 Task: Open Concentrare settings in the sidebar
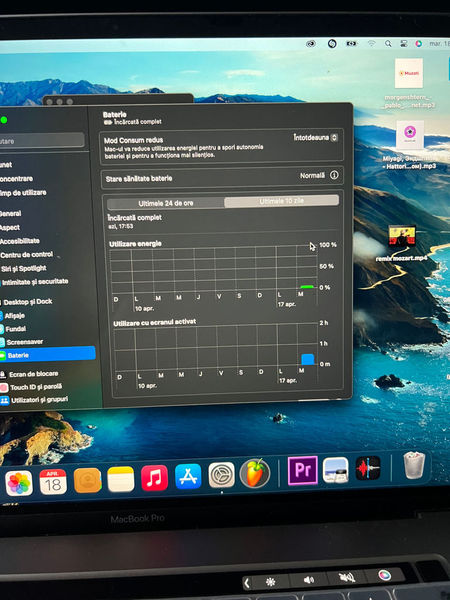point(16,179)
